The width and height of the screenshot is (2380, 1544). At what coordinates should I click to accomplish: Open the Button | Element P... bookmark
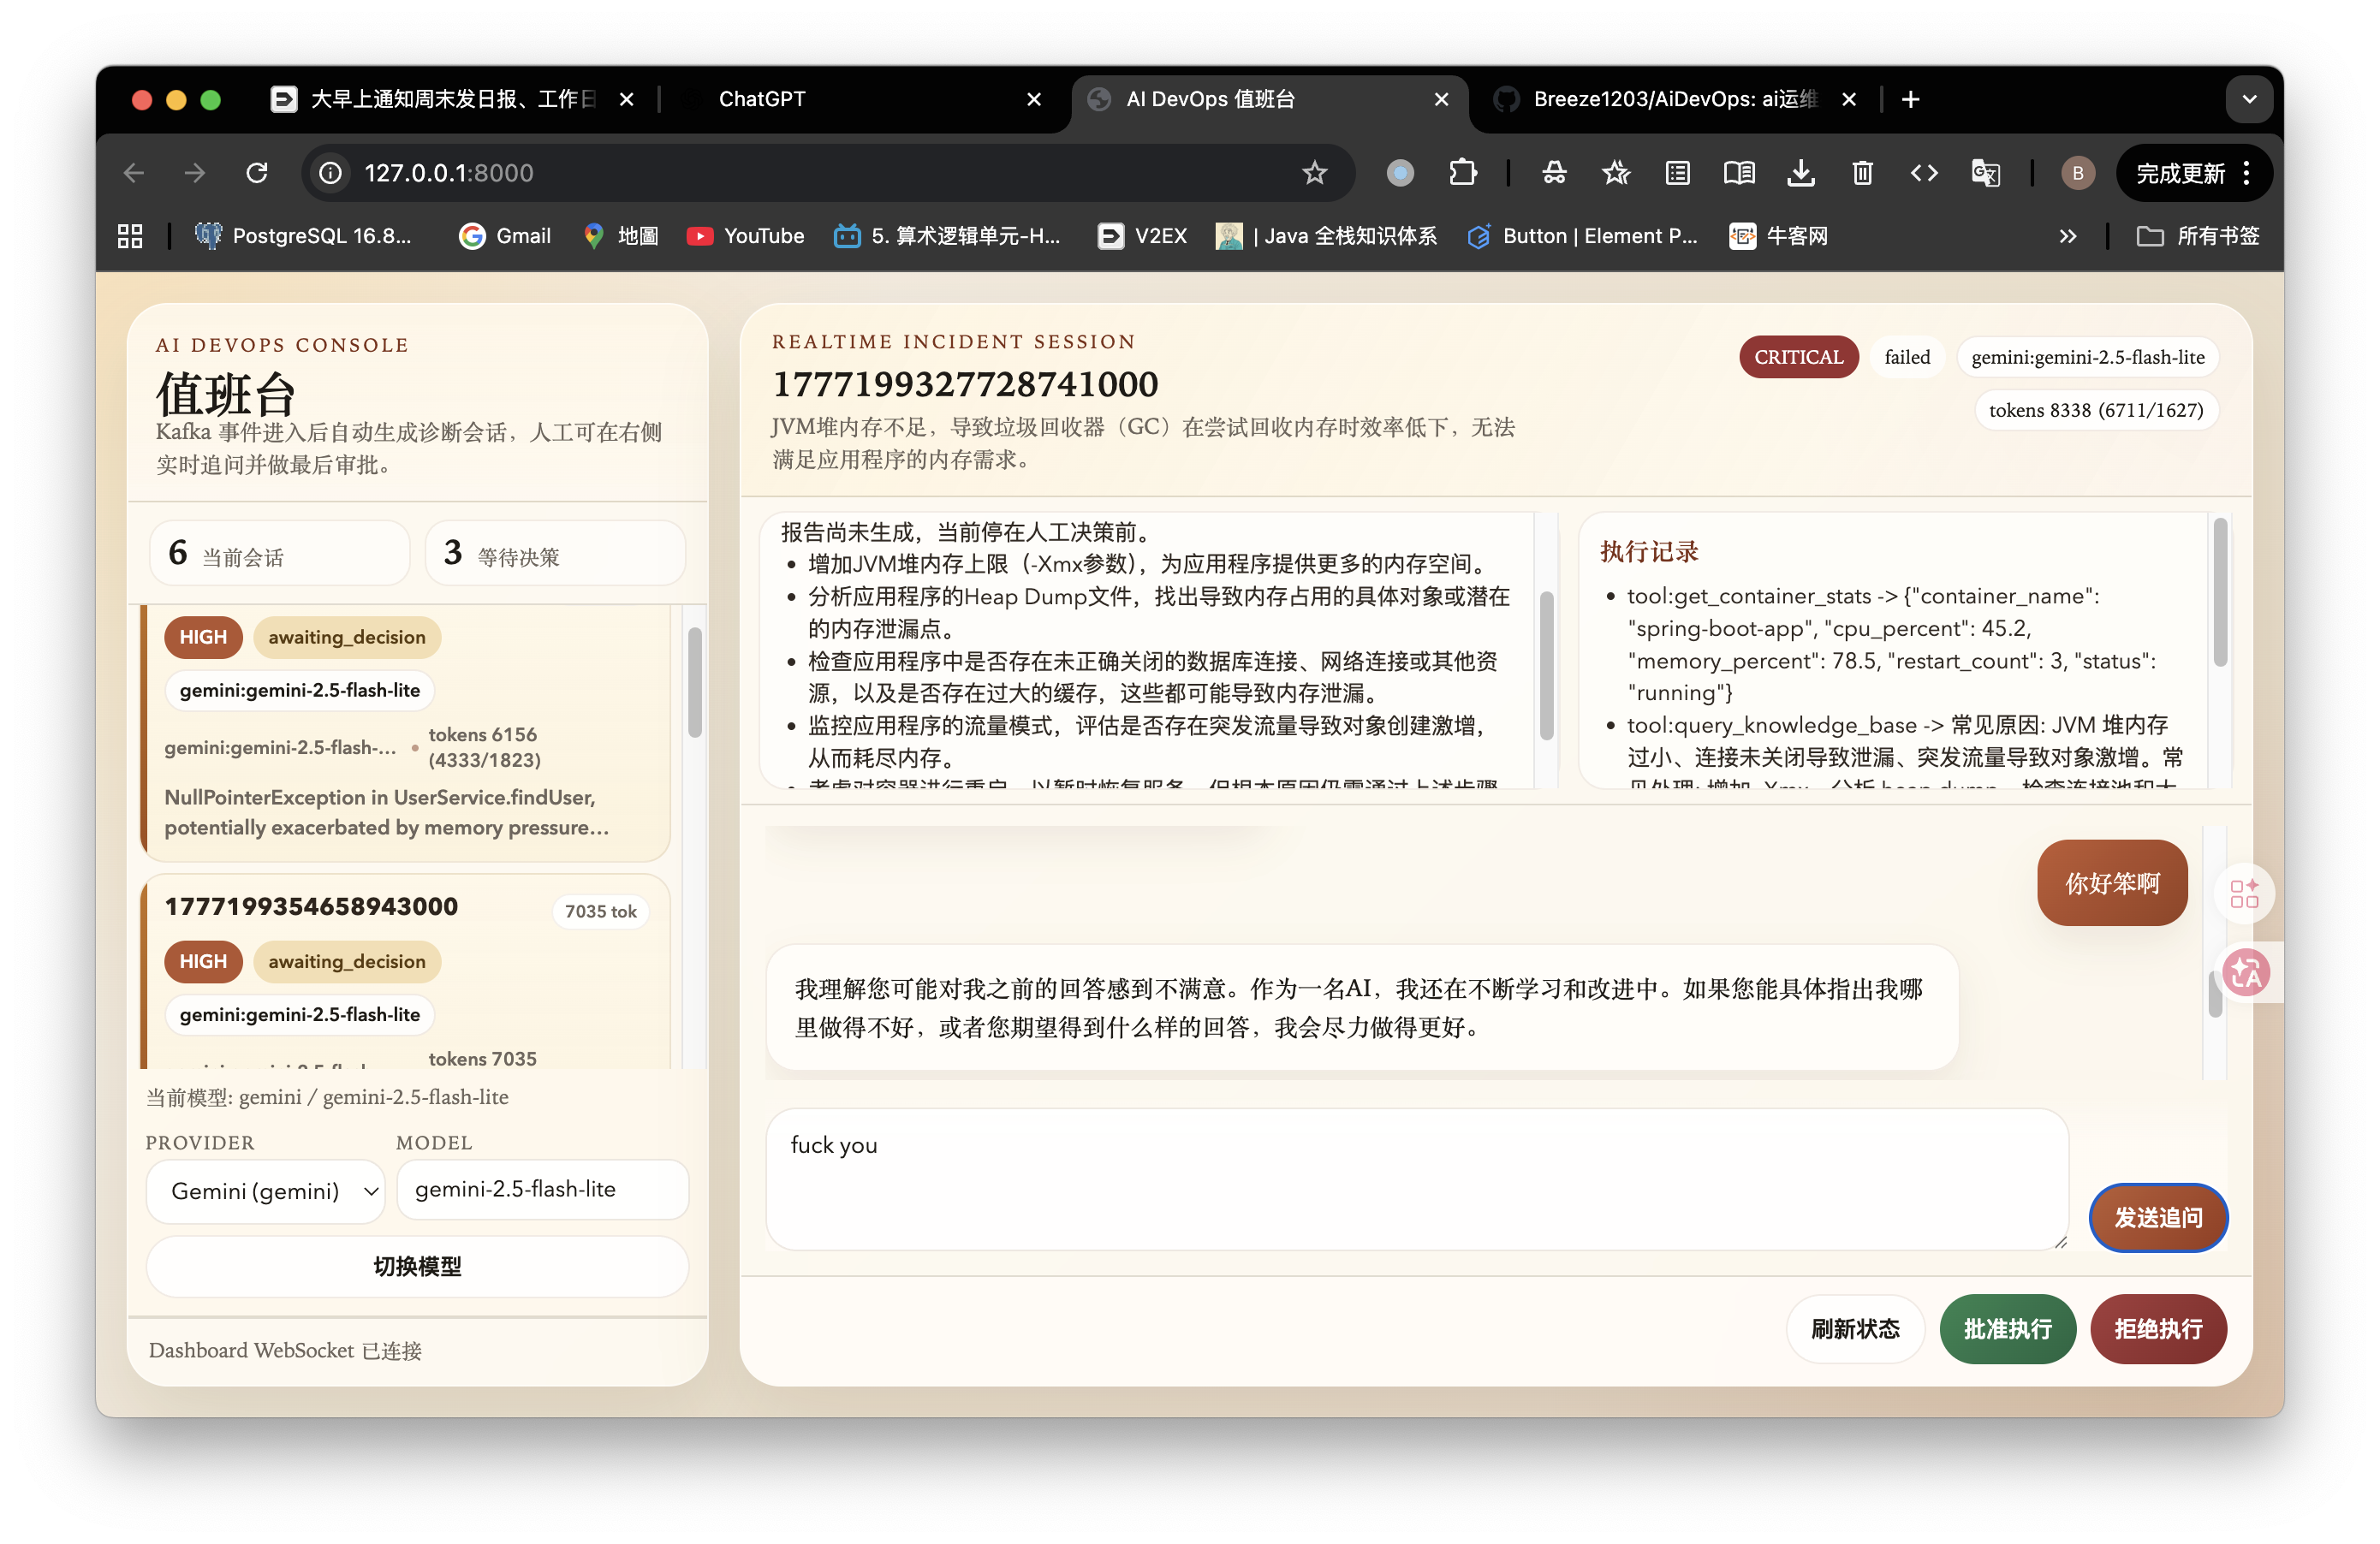[1582, 236]
